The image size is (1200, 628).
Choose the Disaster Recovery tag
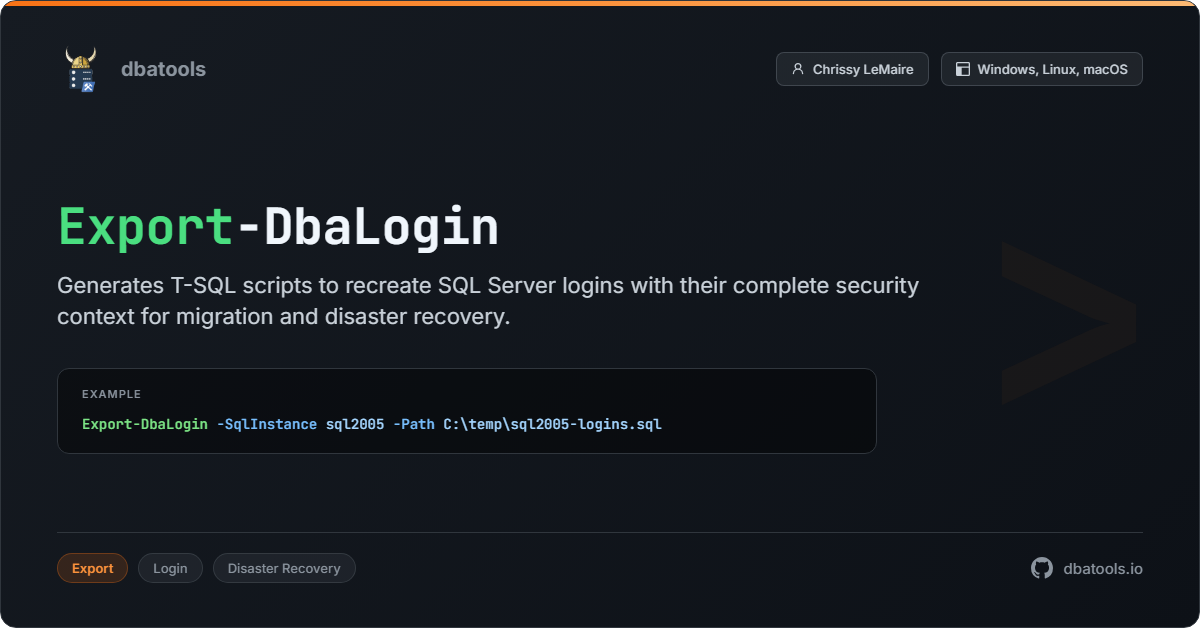(284, 568)
